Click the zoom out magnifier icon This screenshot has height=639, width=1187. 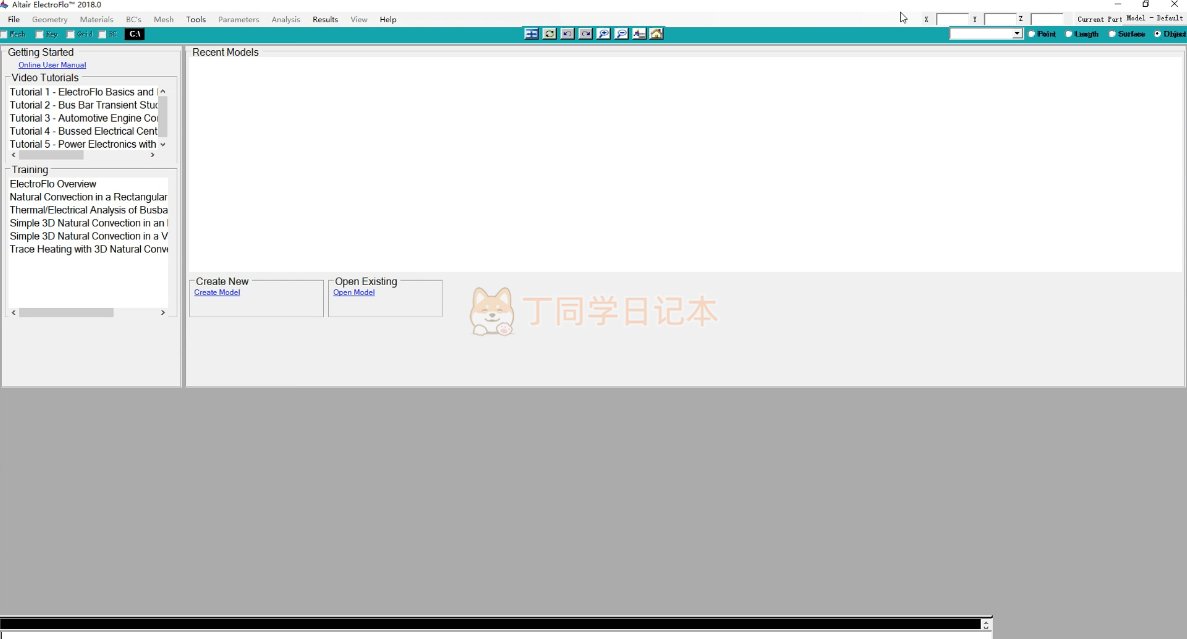621,34
